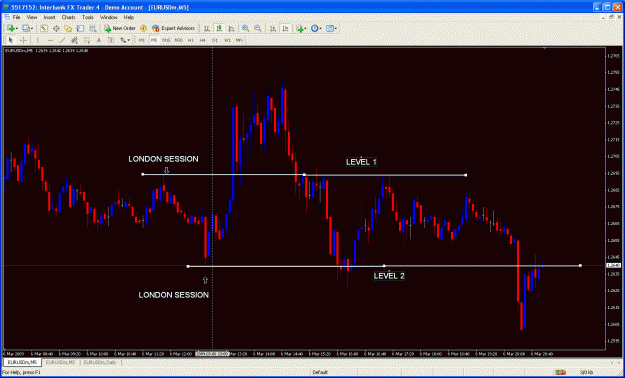This screenshot has height=378, width=625.
Task: Select the Trendline drawing tool
Action: [x=62, y=40]
